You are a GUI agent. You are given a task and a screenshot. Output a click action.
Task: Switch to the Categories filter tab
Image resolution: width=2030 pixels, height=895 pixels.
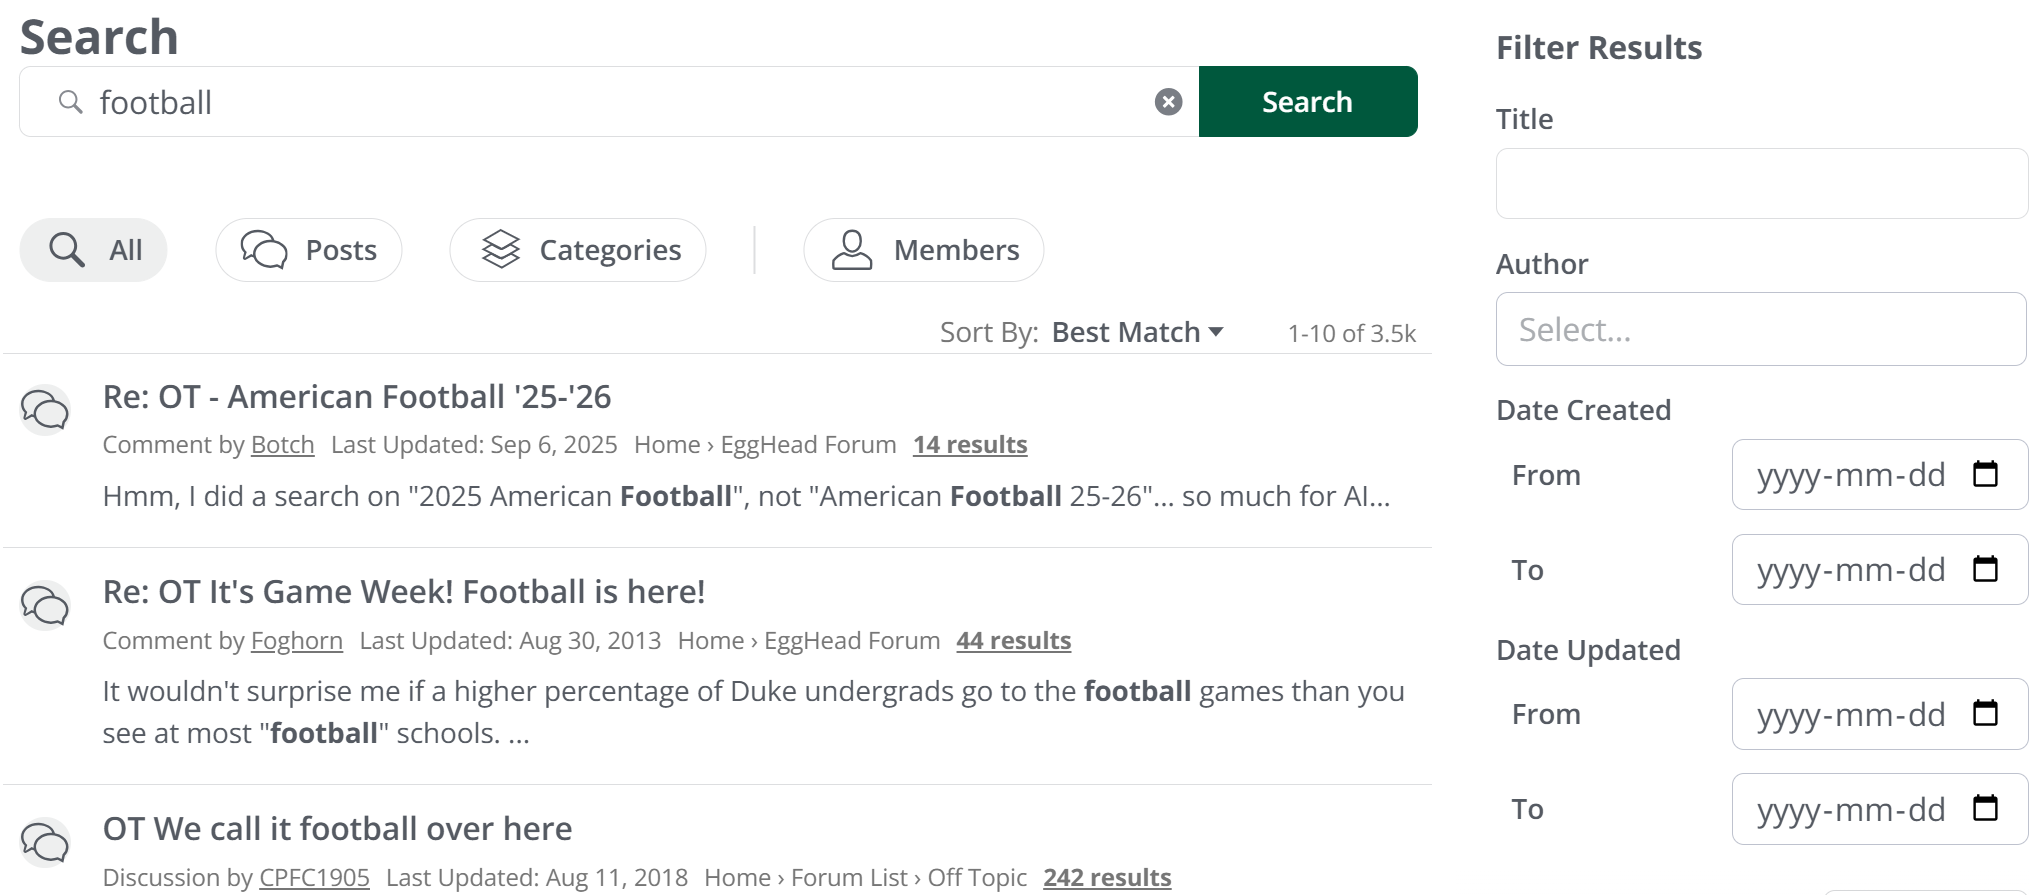pyautogui.click(x=578, y=250)
